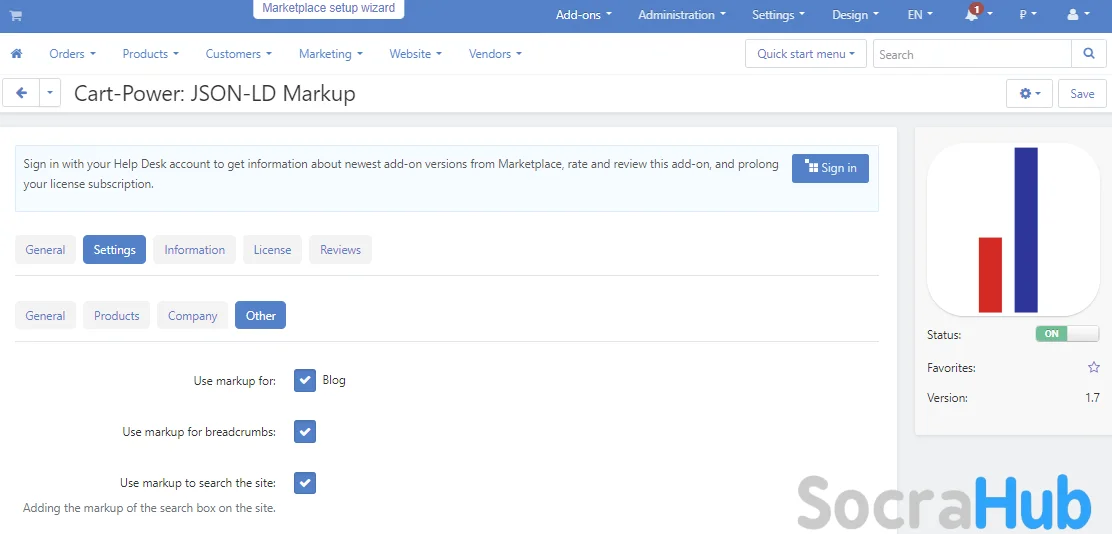Open the EN language dropdown

pos(919,15)
